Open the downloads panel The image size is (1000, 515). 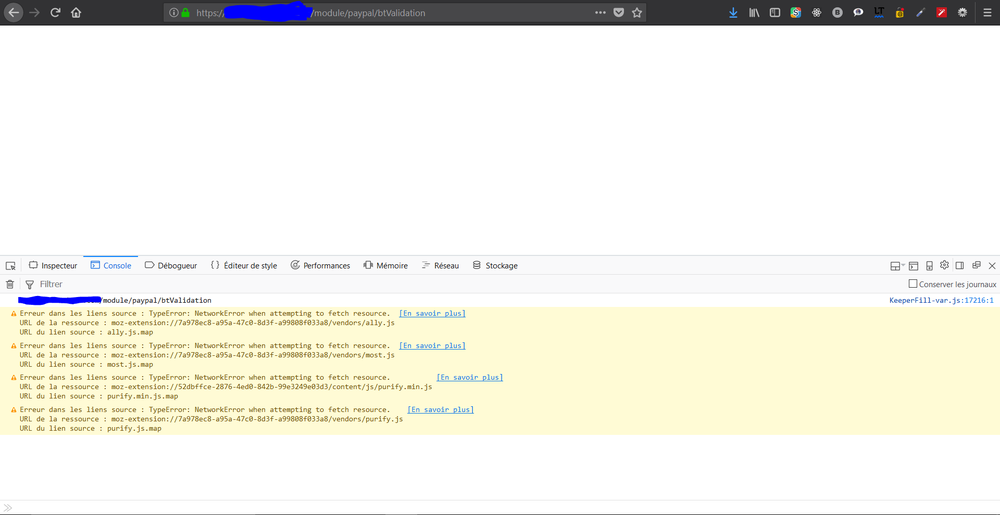[x=733, y=12]
